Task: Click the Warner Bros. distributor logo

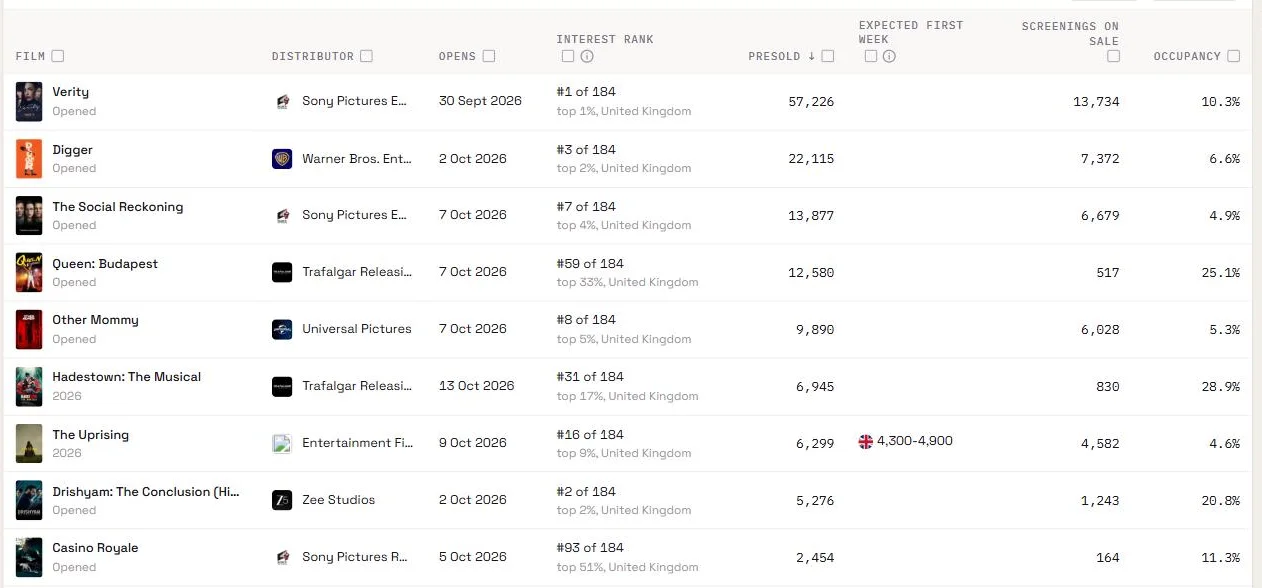Action: [x=282, y=159]
